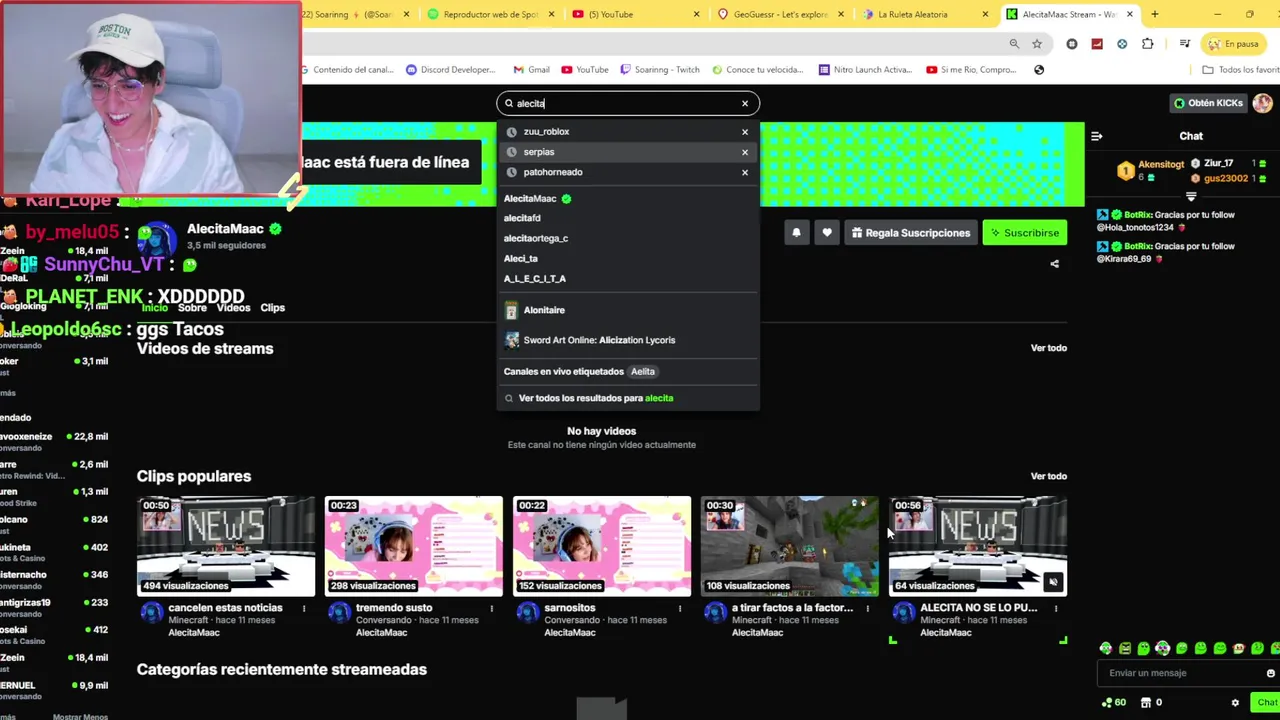
Task: Clear the Kick search field text
Action: [x=744, y=103]
